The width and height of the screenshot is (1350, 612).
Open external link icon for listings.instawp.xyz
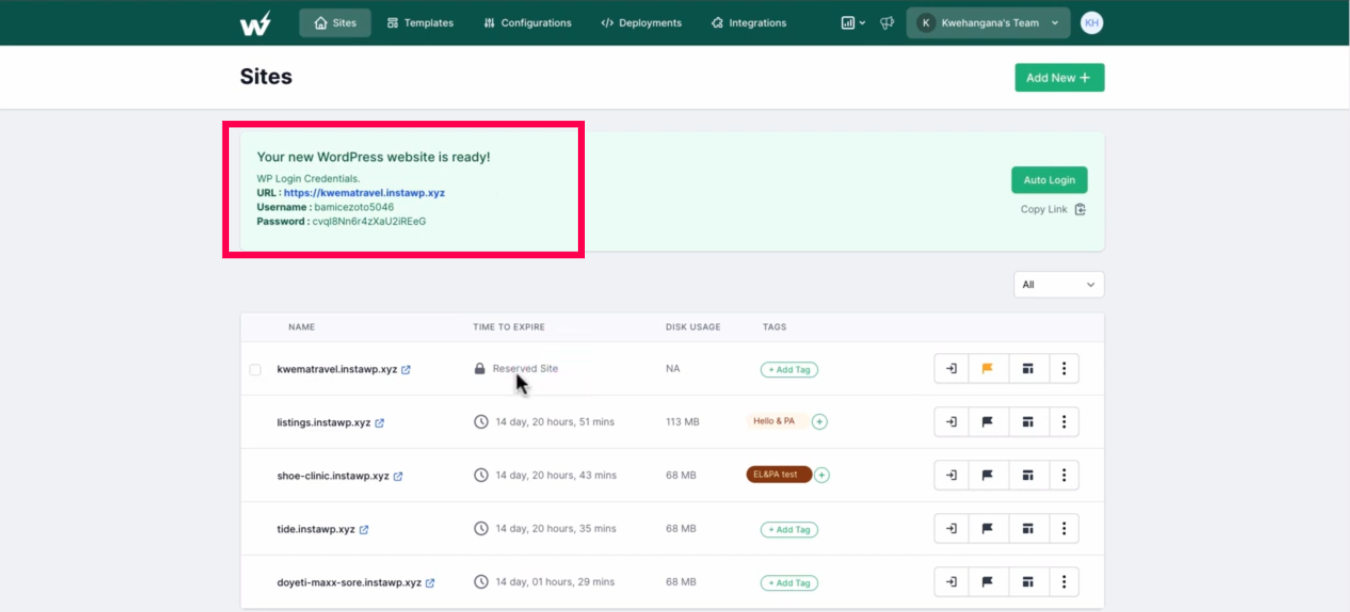(x=379, y=423)
